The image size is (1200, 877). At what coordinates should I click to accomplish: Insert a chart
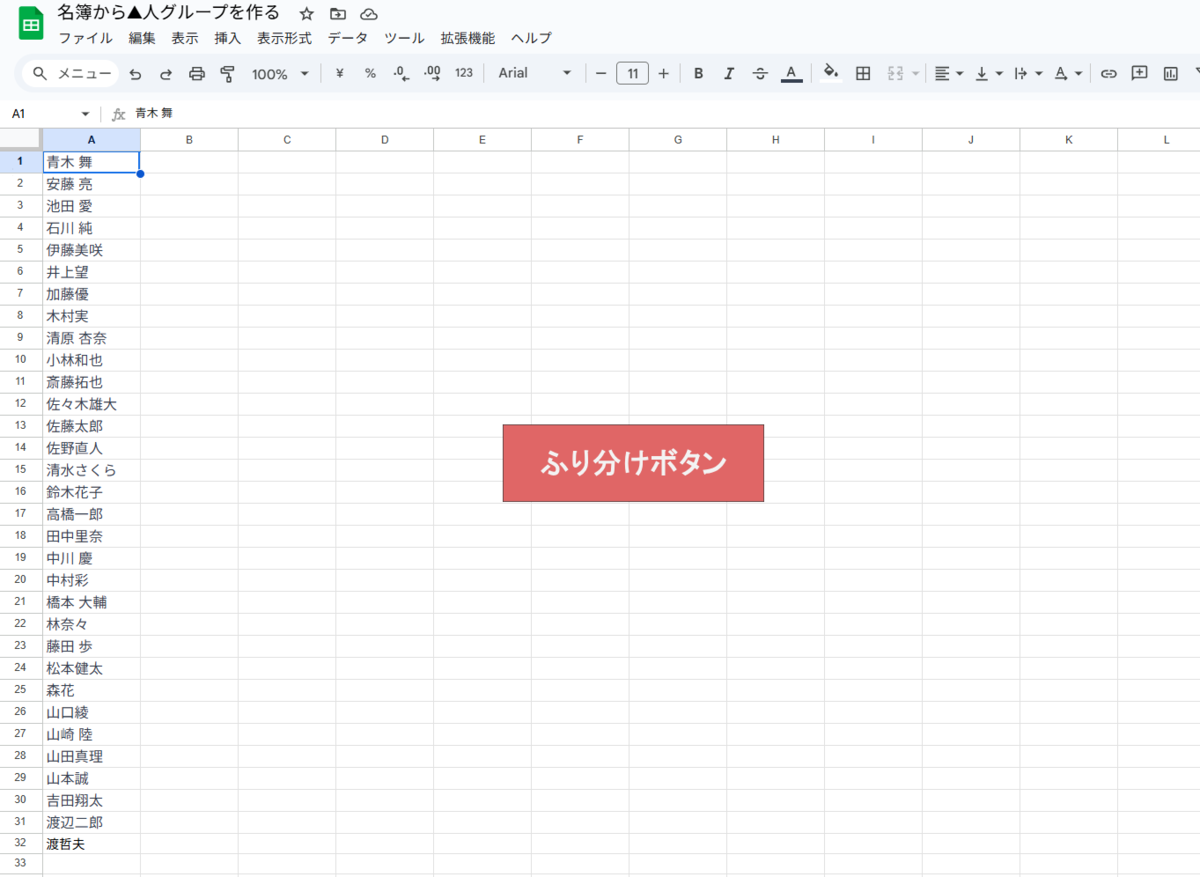(x=1170, y=73)
